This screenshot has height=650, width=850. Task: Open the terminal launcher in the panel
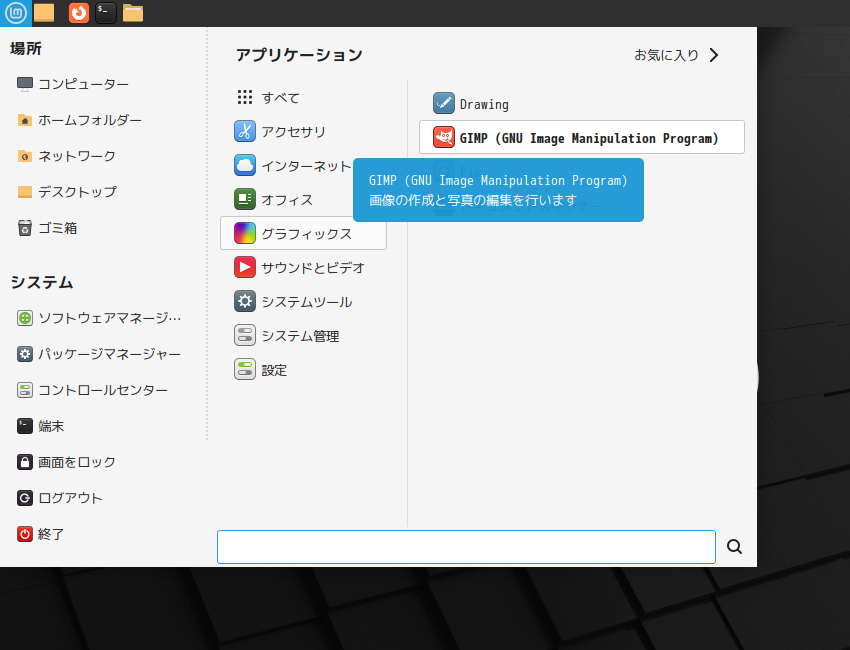[x=106, y=12]
